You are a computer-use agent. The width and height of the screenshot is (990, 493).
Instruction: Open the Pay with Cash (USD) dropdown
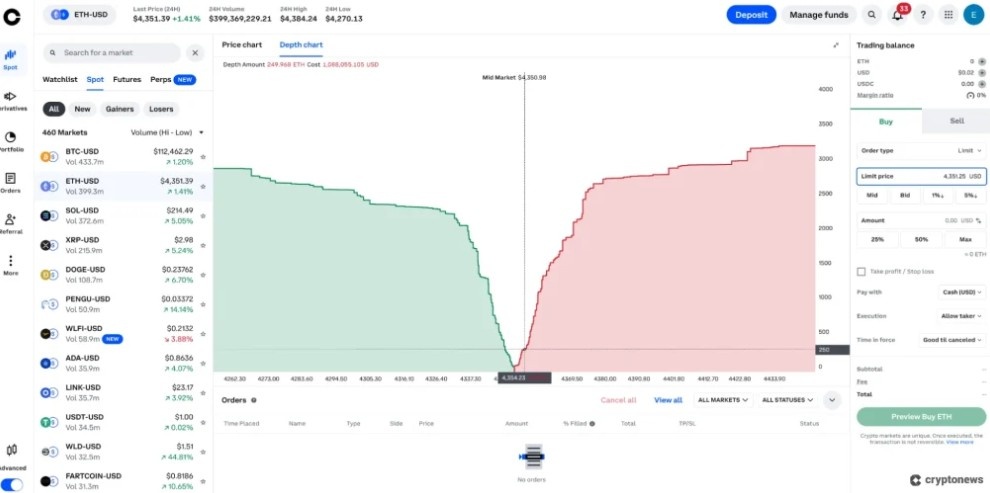click(962, 292)
